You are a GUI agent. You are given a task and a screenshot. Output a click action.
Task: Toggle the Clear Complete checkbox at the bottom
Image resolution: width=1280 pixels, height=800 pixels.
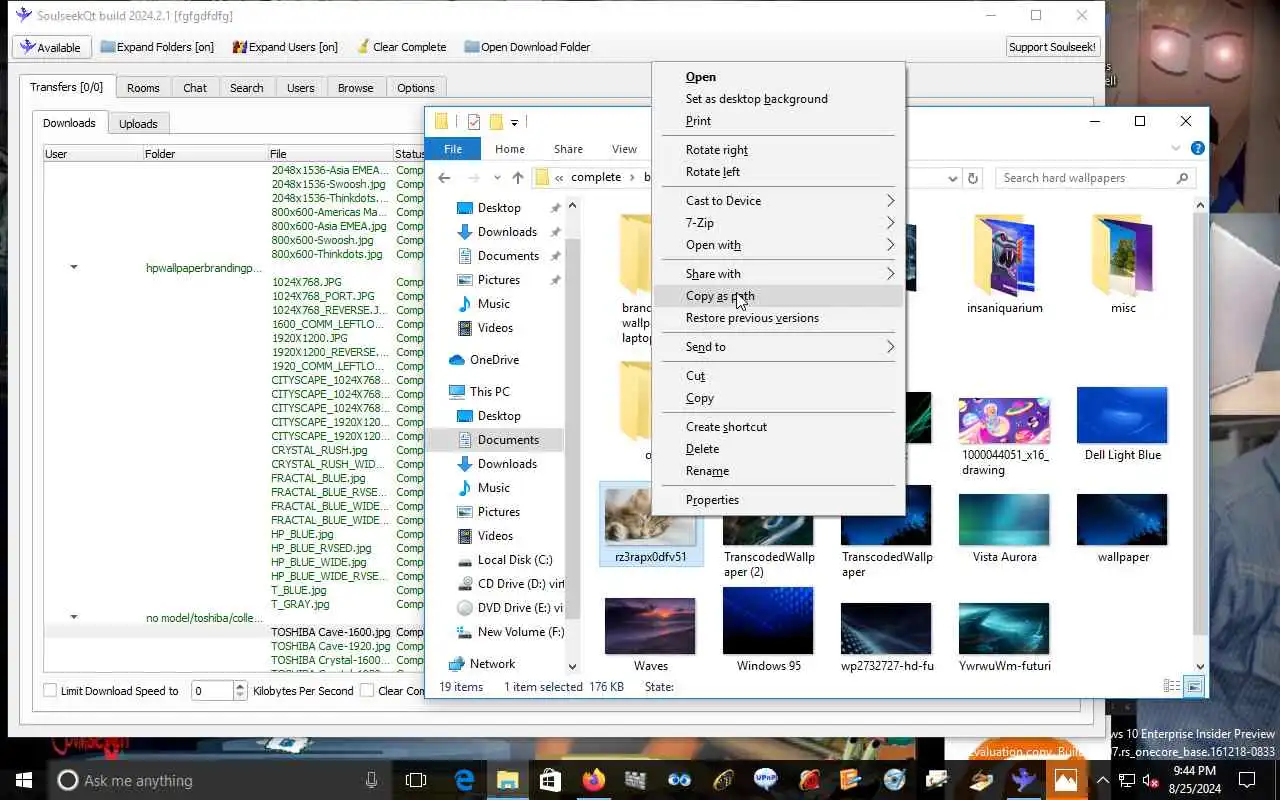tap(367, 691)
